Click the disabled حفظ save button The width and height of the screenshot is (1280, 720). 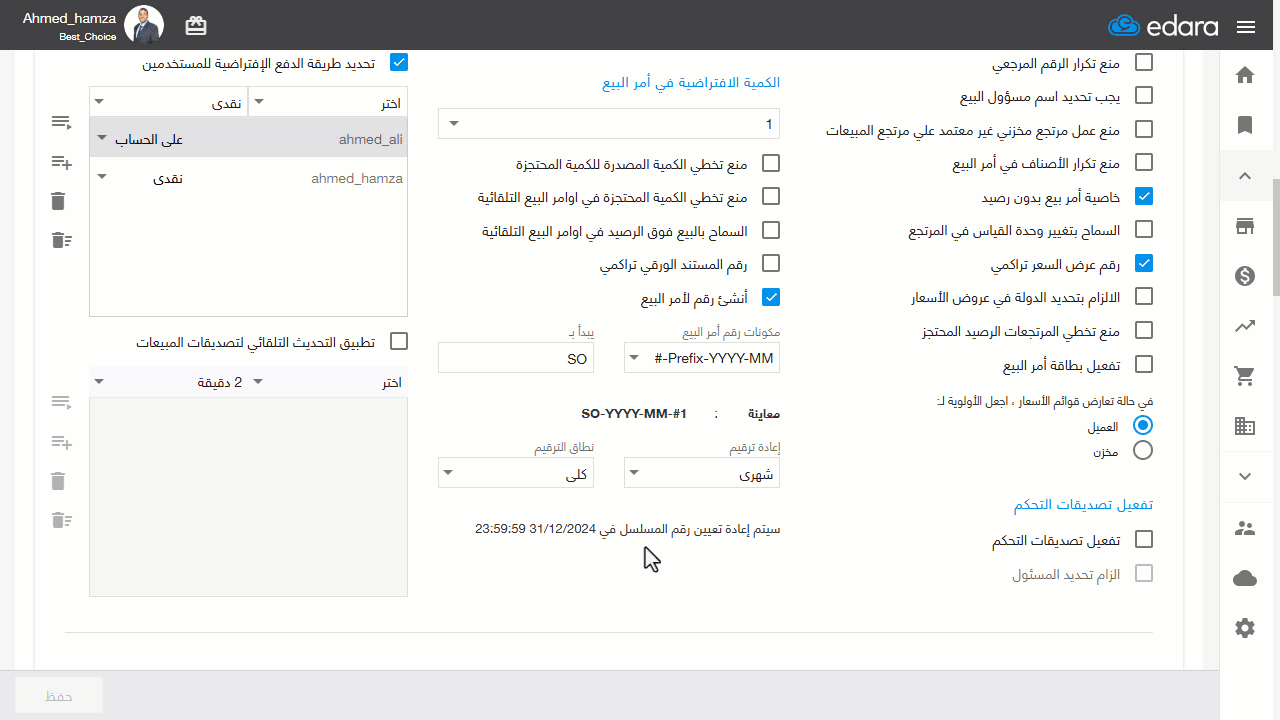[59, 696]
